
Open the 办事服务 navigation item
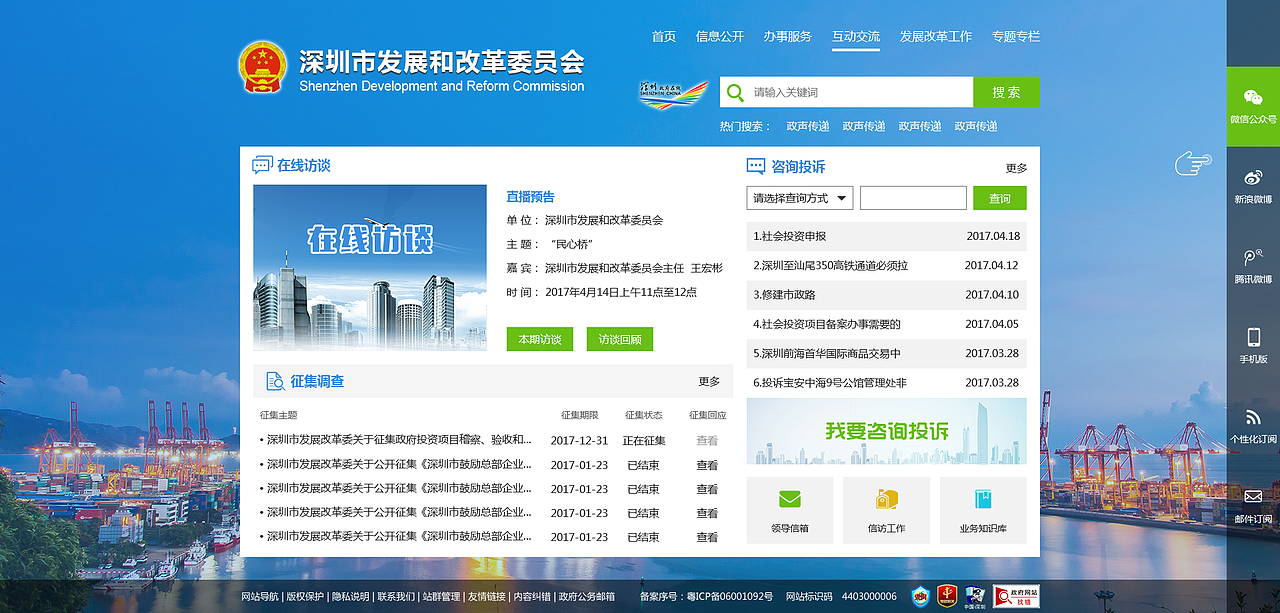pos(788,36)
